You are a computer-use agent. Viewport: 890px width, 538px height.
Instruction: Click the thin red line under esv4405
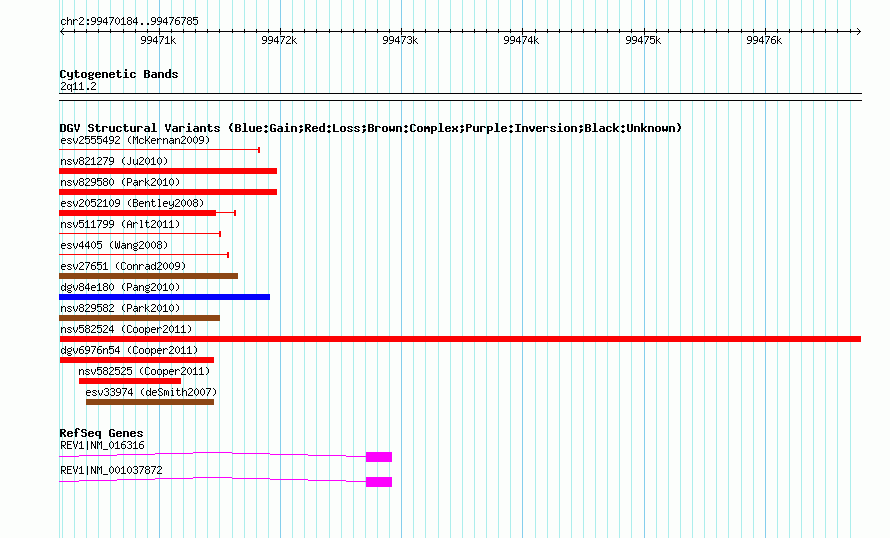pyautogui.click(x=144, y=254)
